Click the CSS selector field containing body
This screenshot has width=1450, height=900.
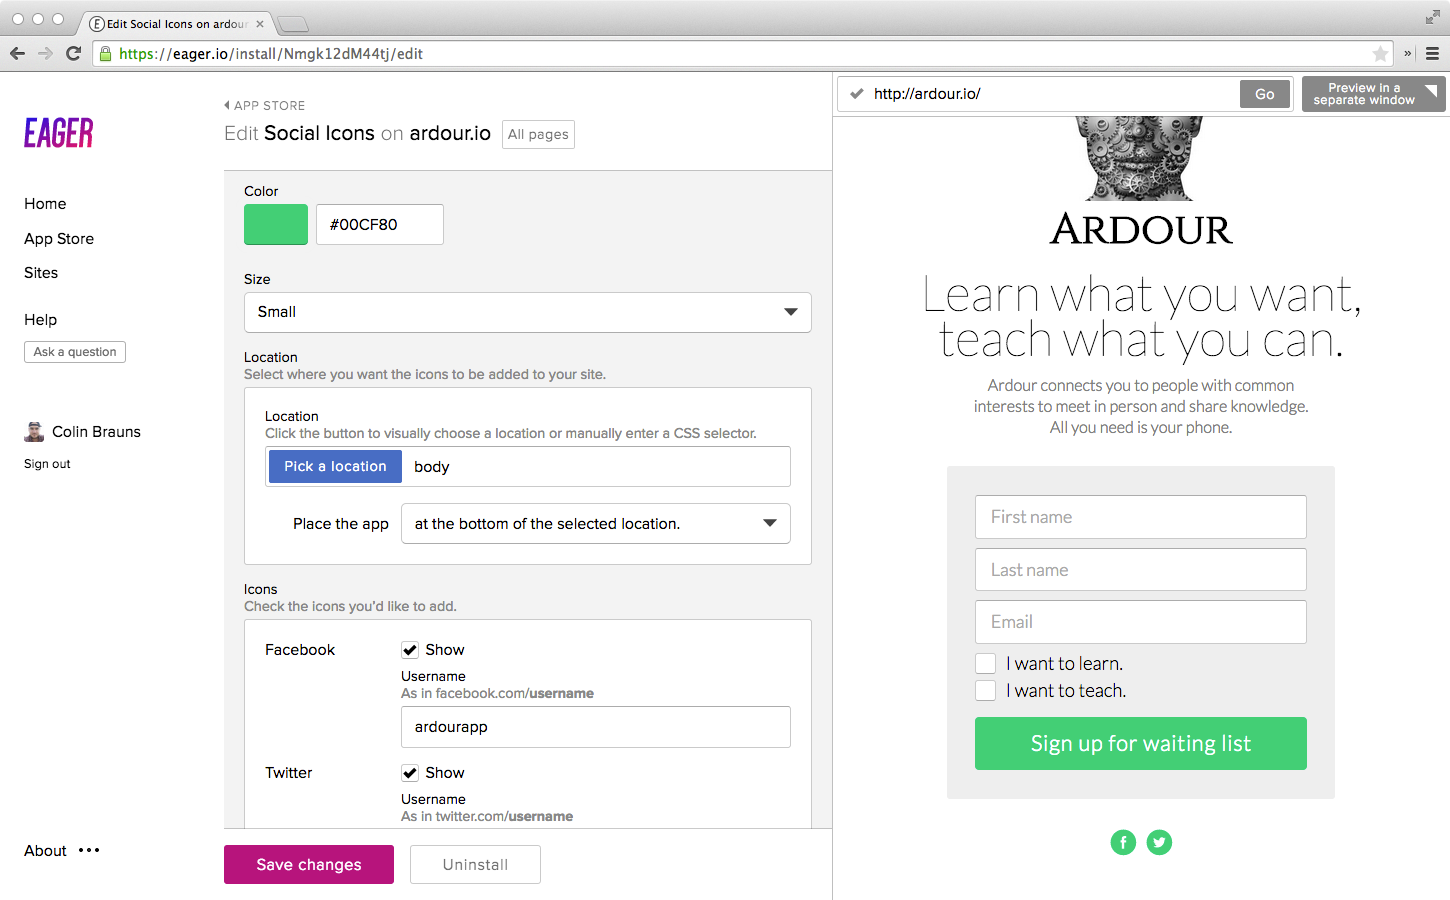596,467
